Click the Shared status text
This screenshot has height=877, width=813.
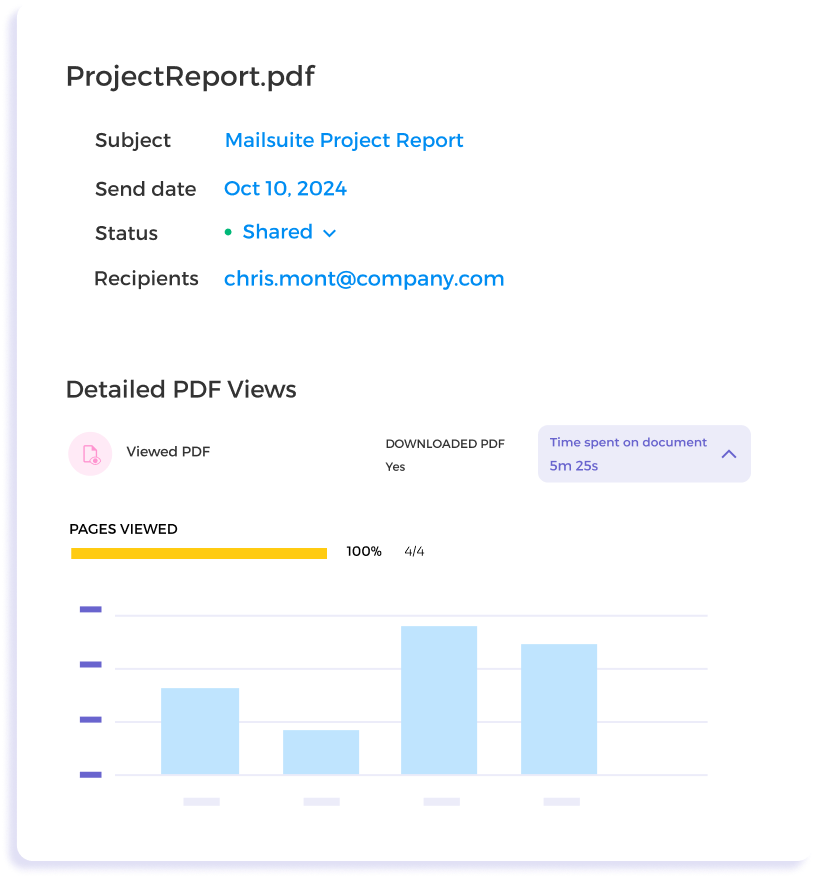point(277,232)
